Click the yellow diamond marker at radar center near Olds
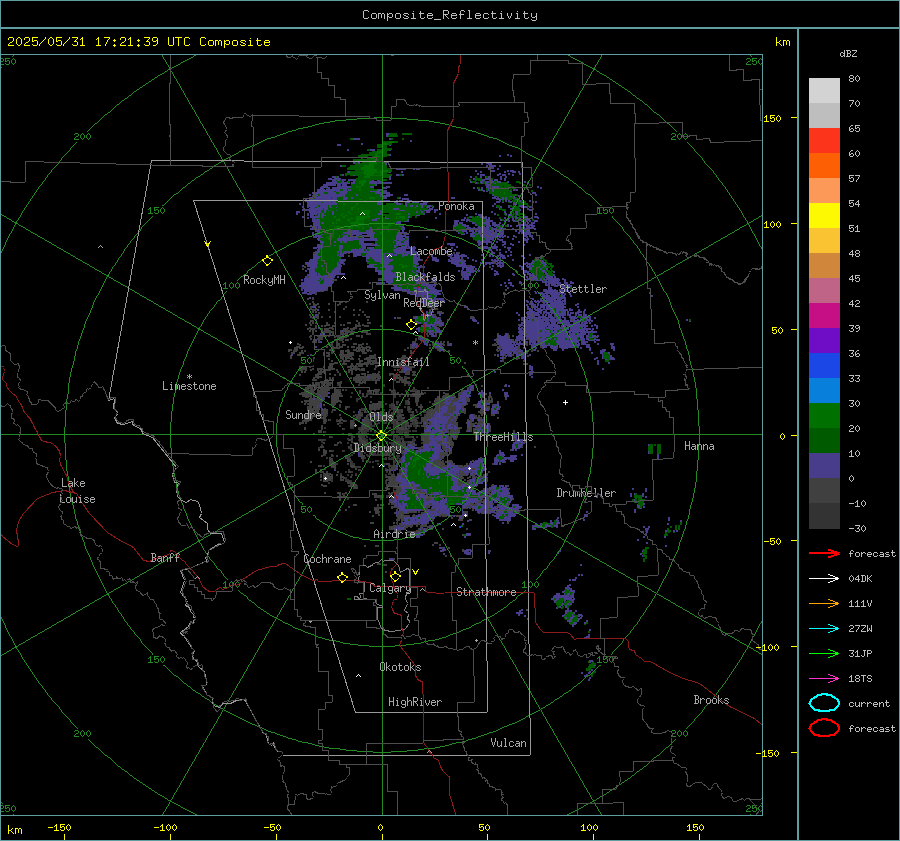 tap(381, 436)
